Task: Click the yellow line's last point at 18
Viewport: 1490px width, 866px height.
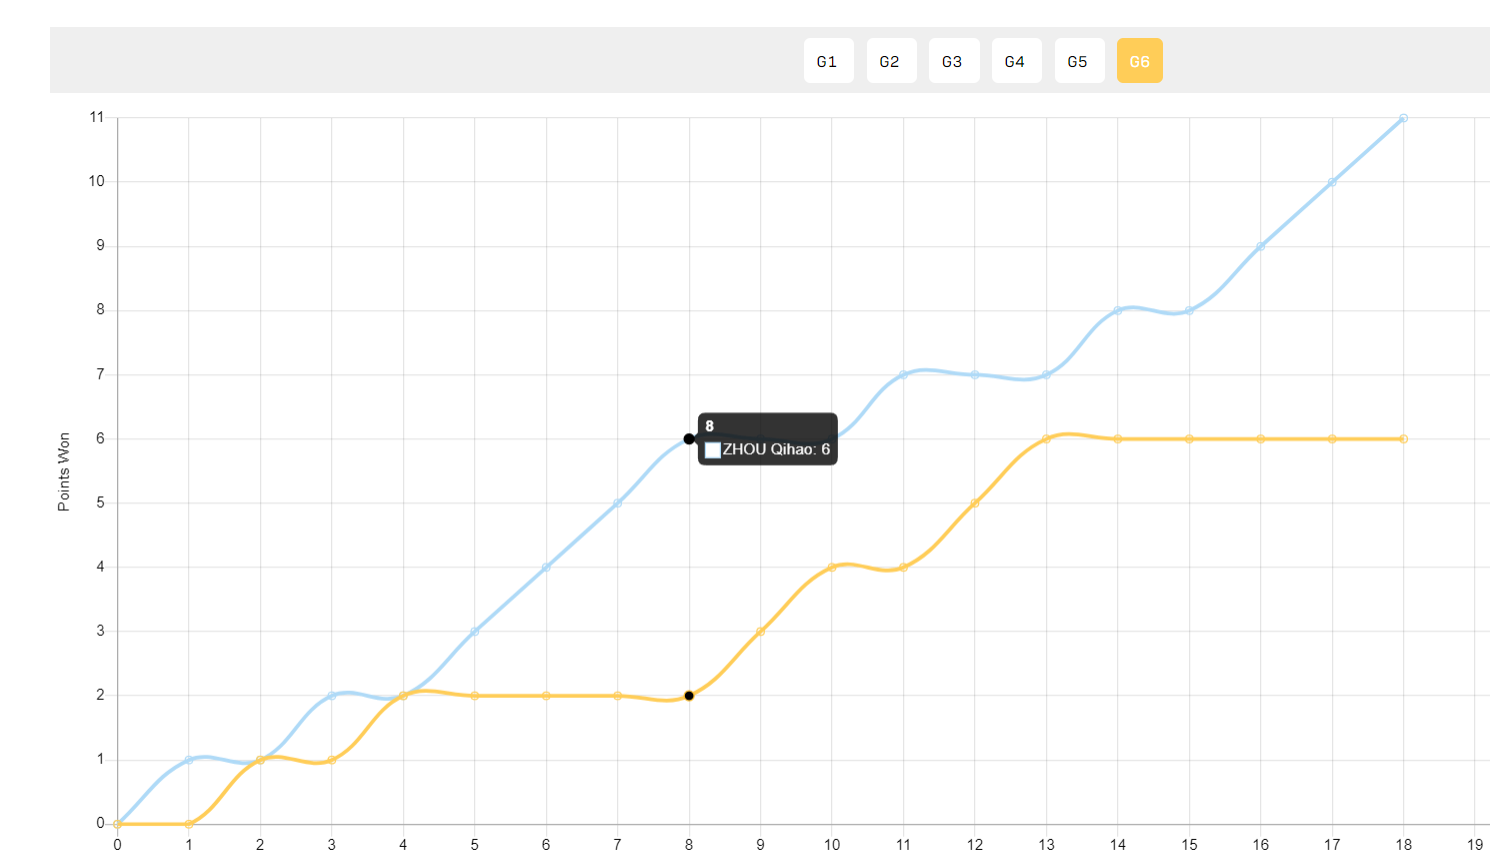Action: pyautogui.click(x=1403, y=439)
